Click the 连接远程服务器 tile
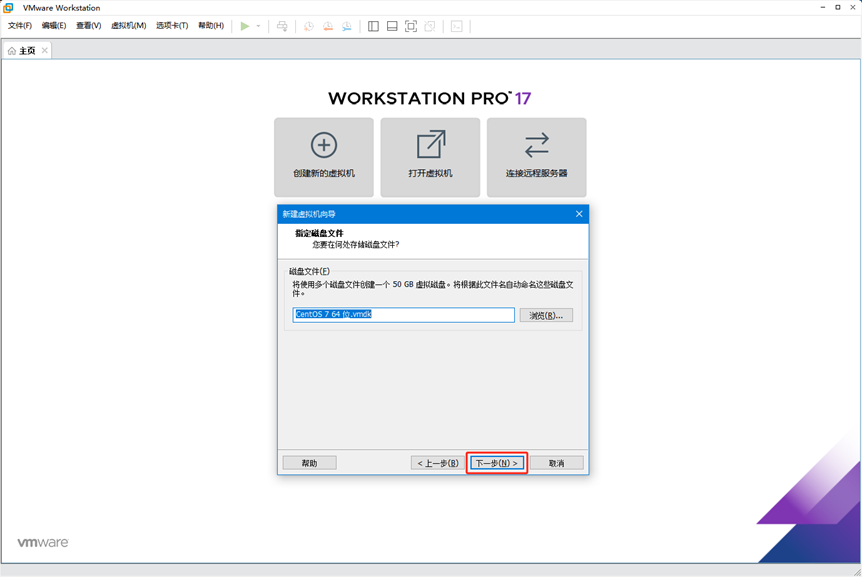The width and height of the screenshot is (862, 577). coord(537,157)
